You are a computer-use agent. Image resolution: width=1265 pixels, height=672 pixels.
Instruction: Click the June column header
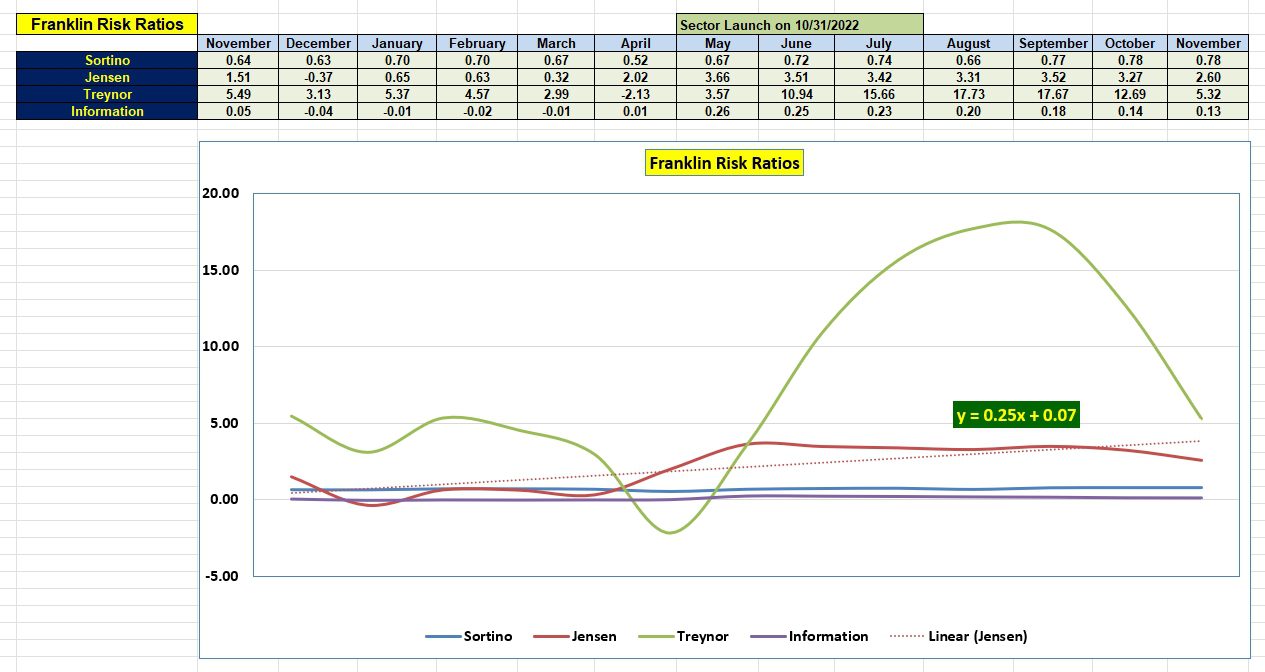point(795,43)
